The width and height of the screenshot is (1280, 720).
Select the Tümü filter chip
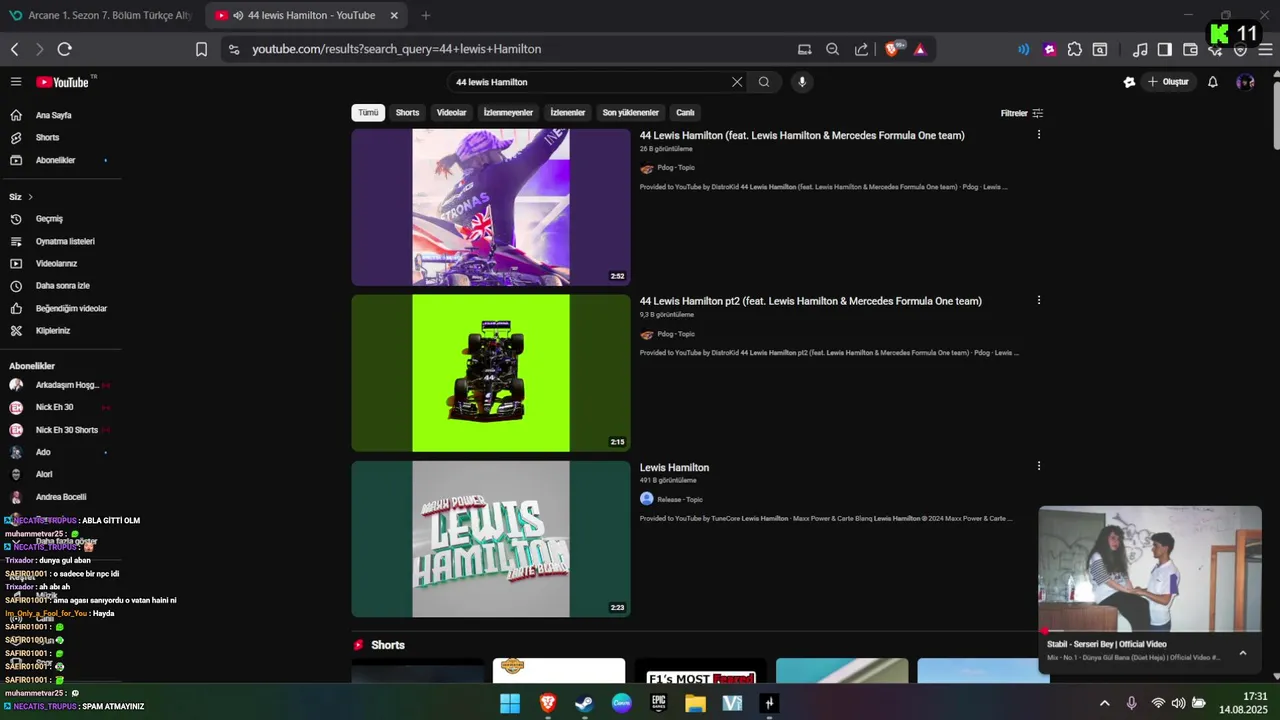point(368,113)
